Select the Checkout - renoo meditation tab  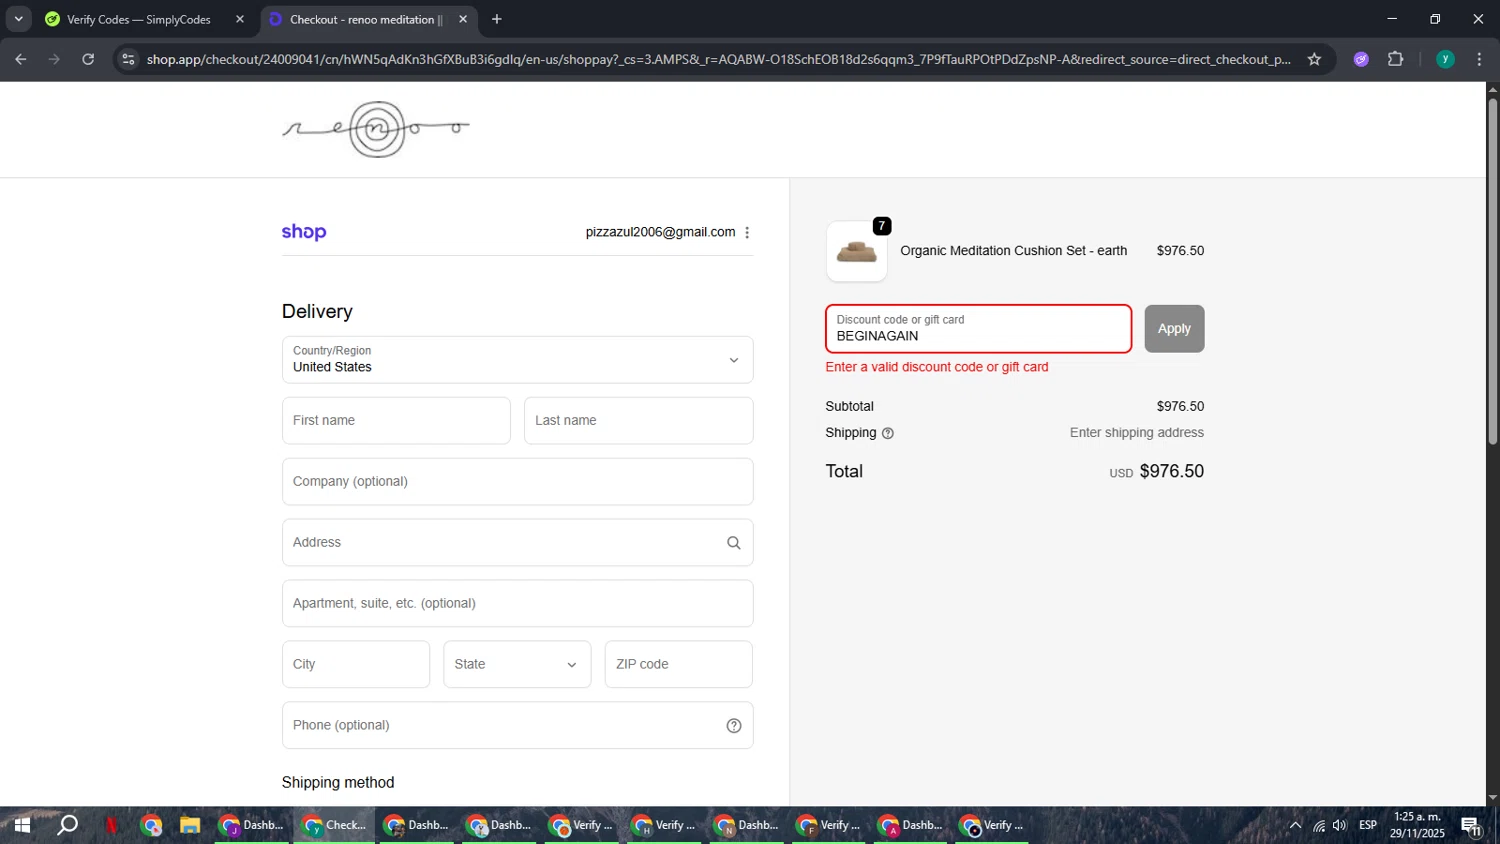pos(368,19)
